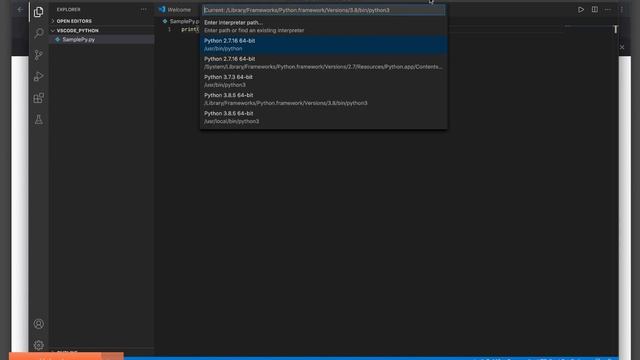
Task: Click the back arrow at top left
Action: [20, 9]
